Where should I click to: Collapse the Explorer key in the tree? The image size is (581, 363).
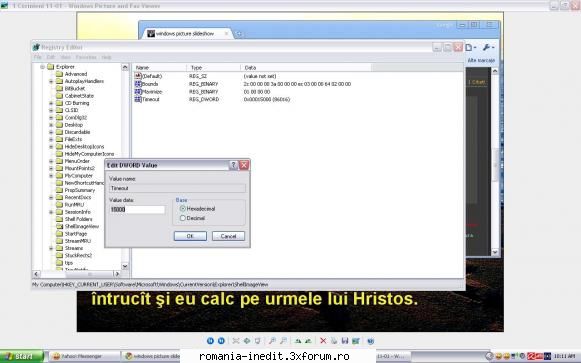[x=42, y=67]
